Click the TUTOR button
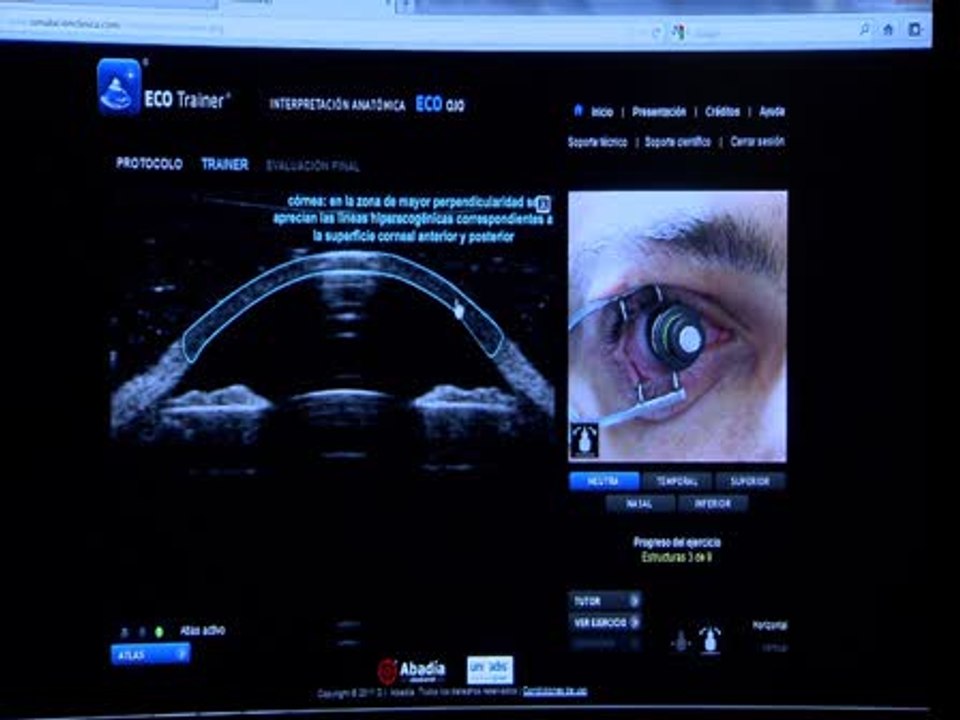This screenshot has width=960, height=720. [605, 601]
